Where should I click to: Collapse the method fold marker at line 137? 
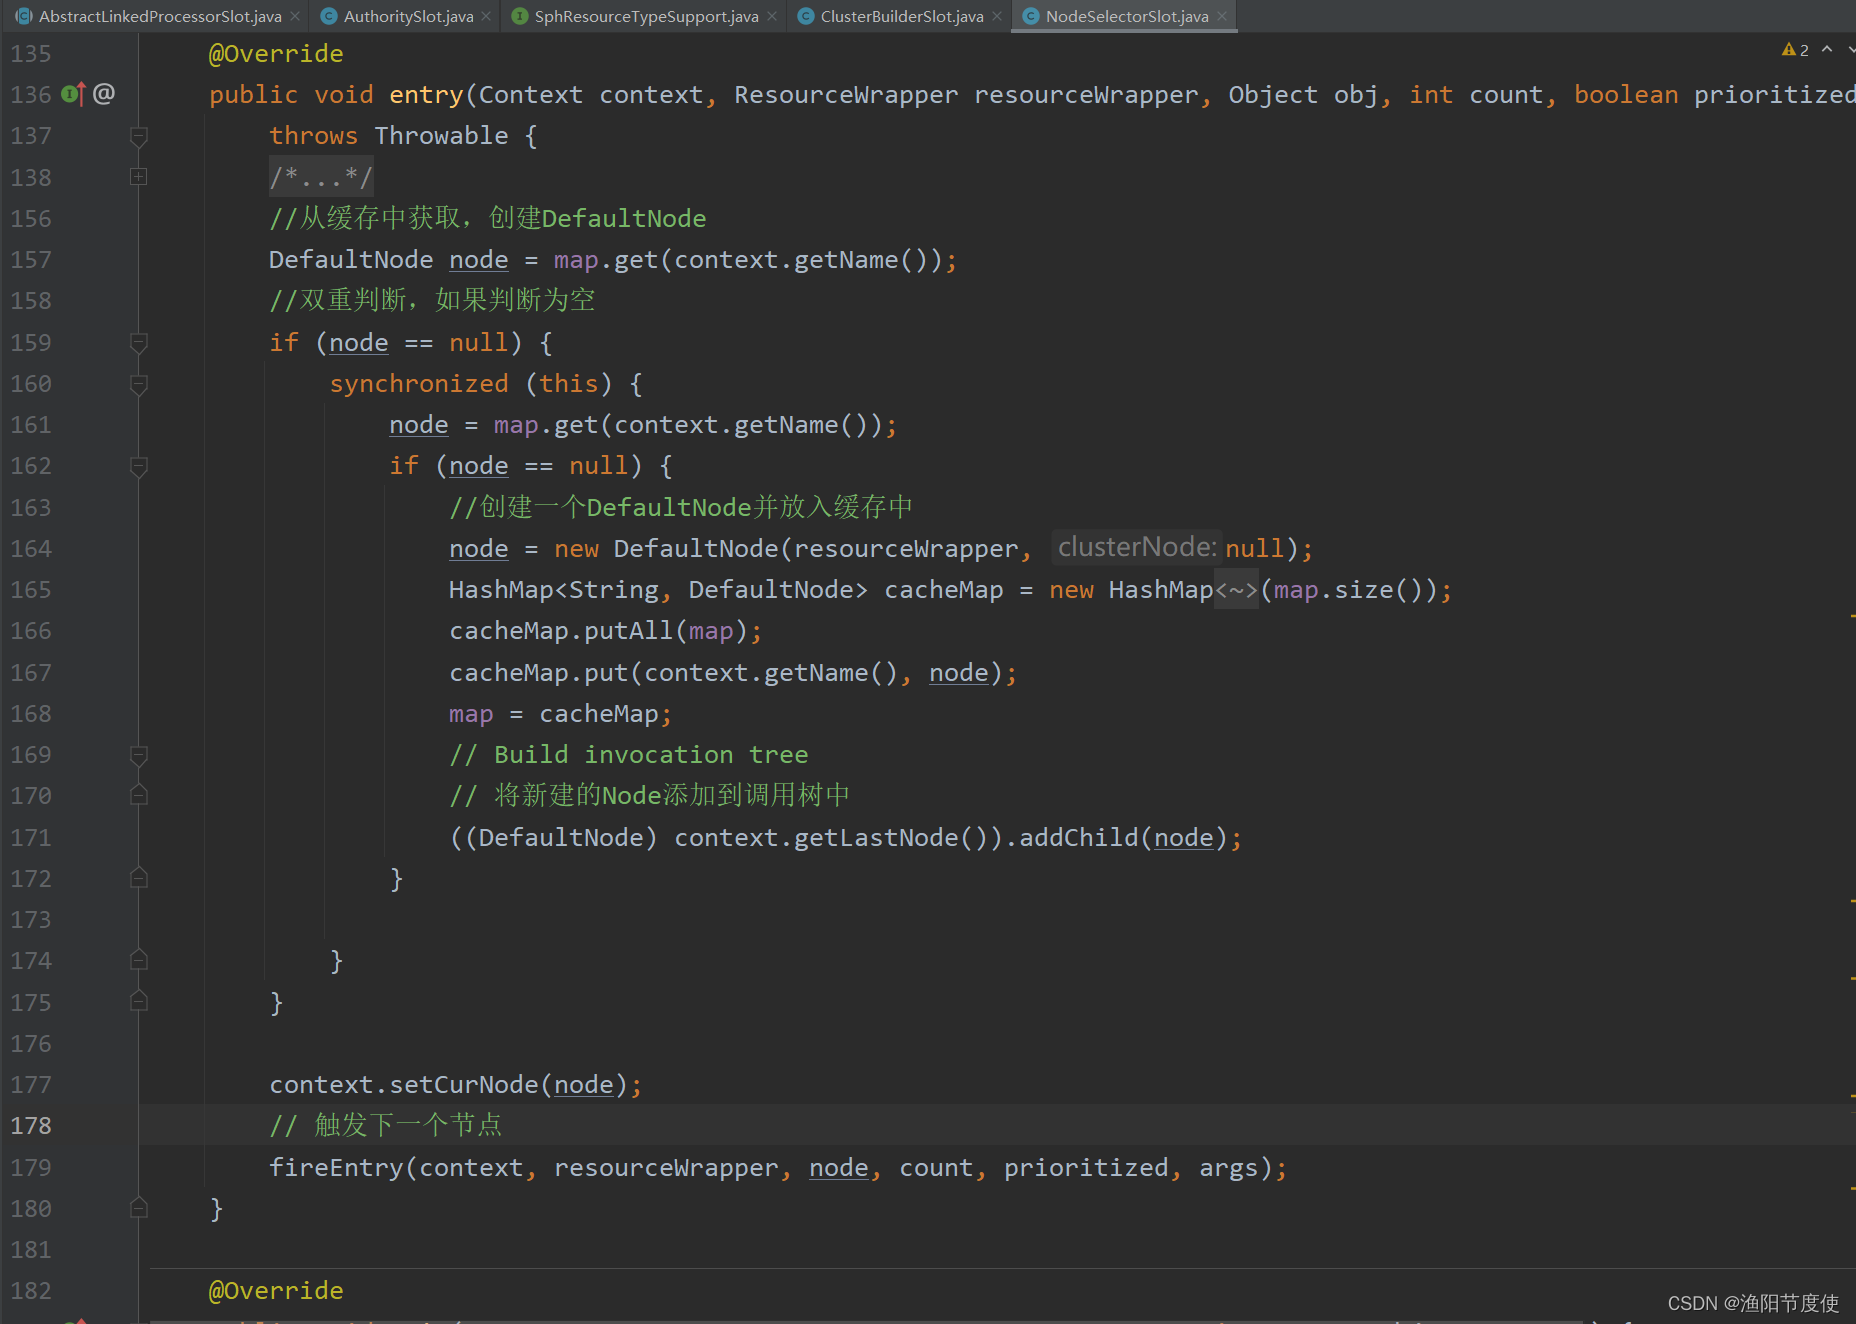tap(139, 136)
